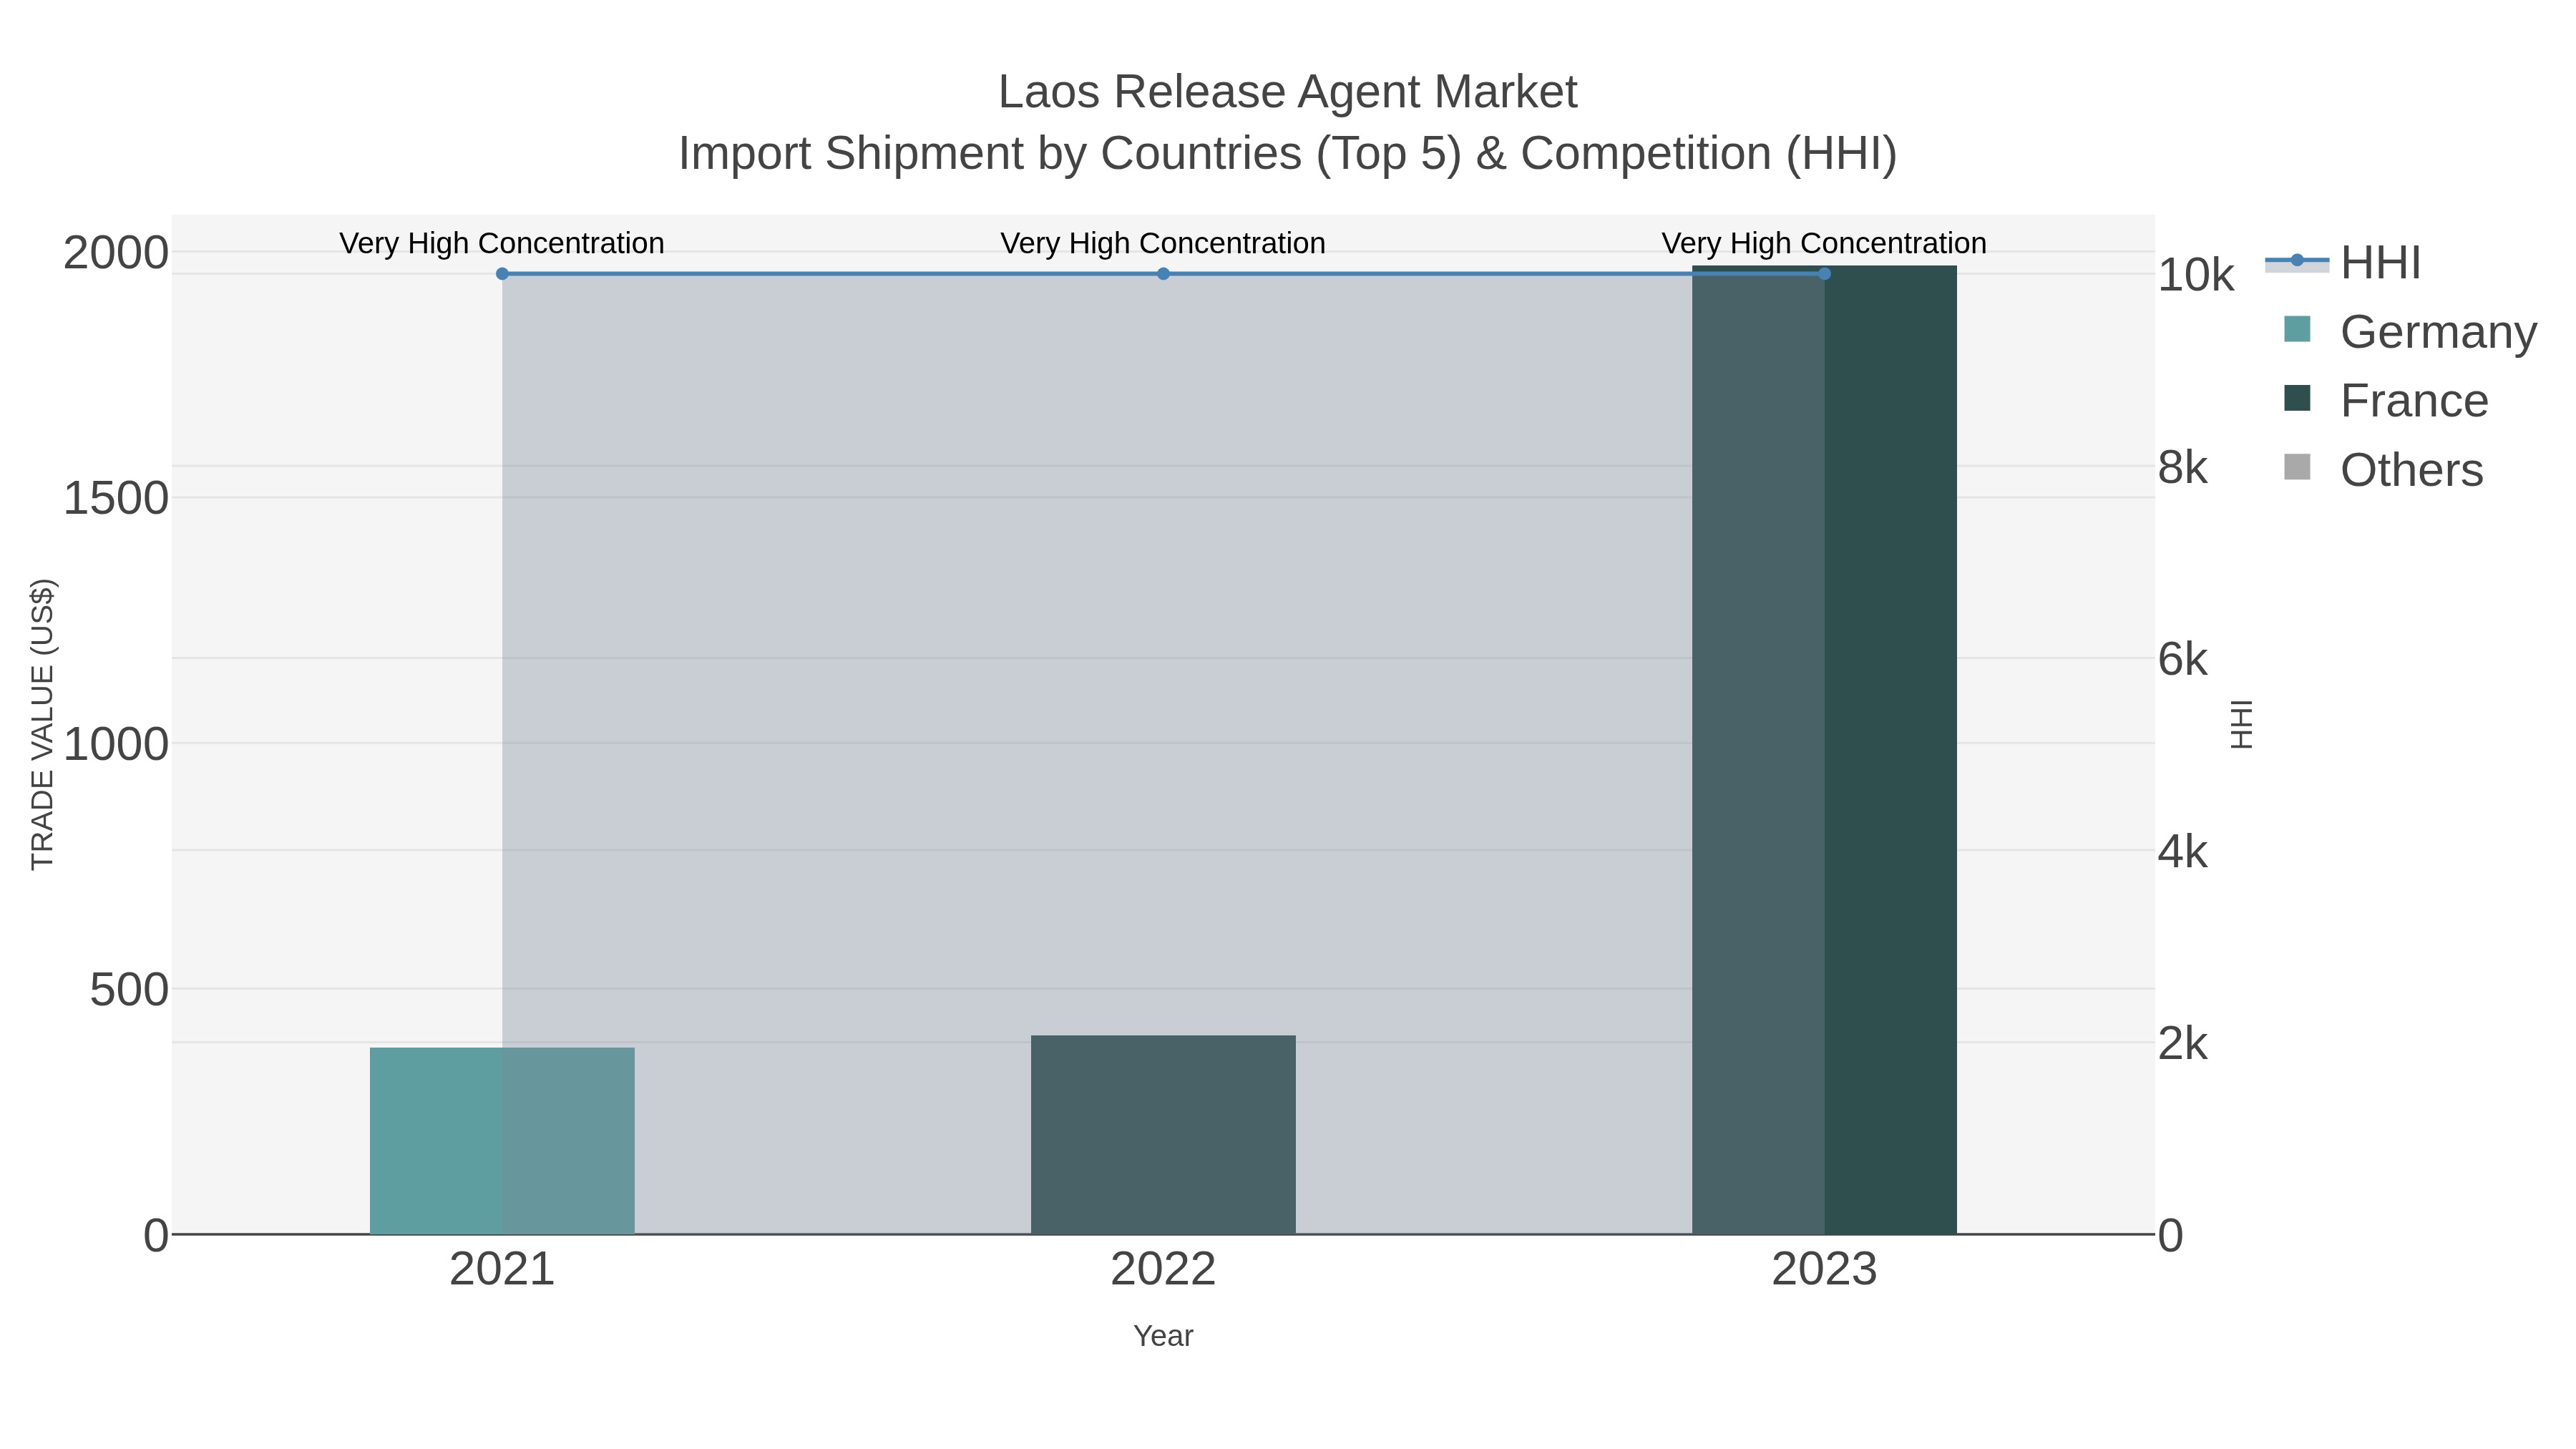Click the HHI data point for 2023
Screen dimensions: 2576x1449
click(x=1824, y=274)
